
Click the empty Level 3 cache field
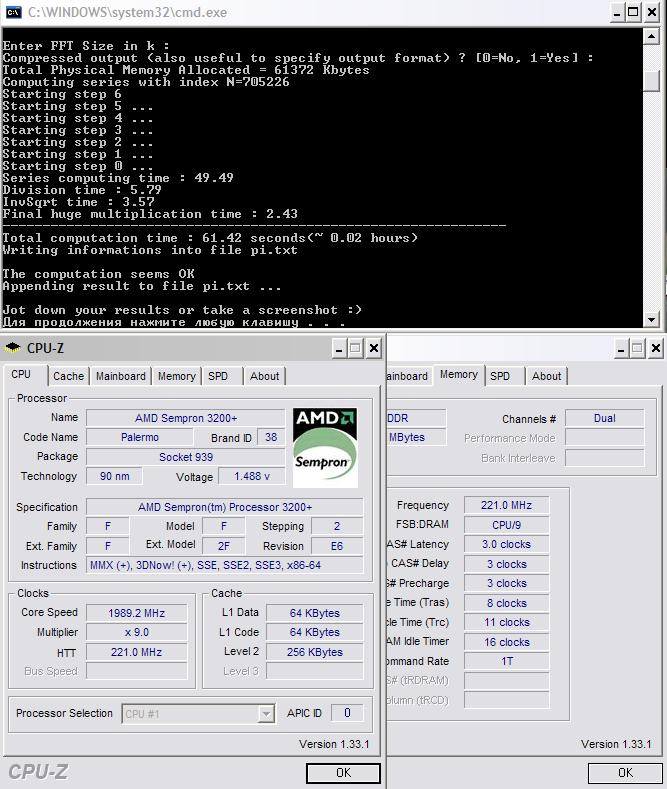tap(314, 671)
